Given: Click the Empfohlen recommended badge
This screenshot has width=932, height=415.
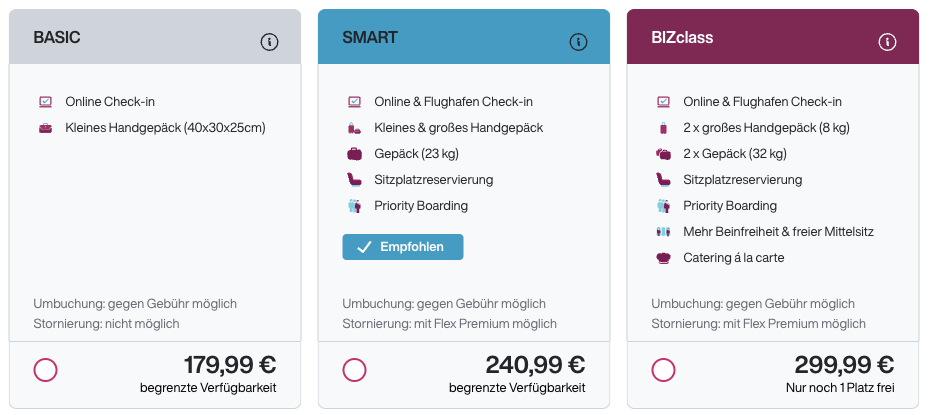Looking at the screenshot, I should [402, 247].
